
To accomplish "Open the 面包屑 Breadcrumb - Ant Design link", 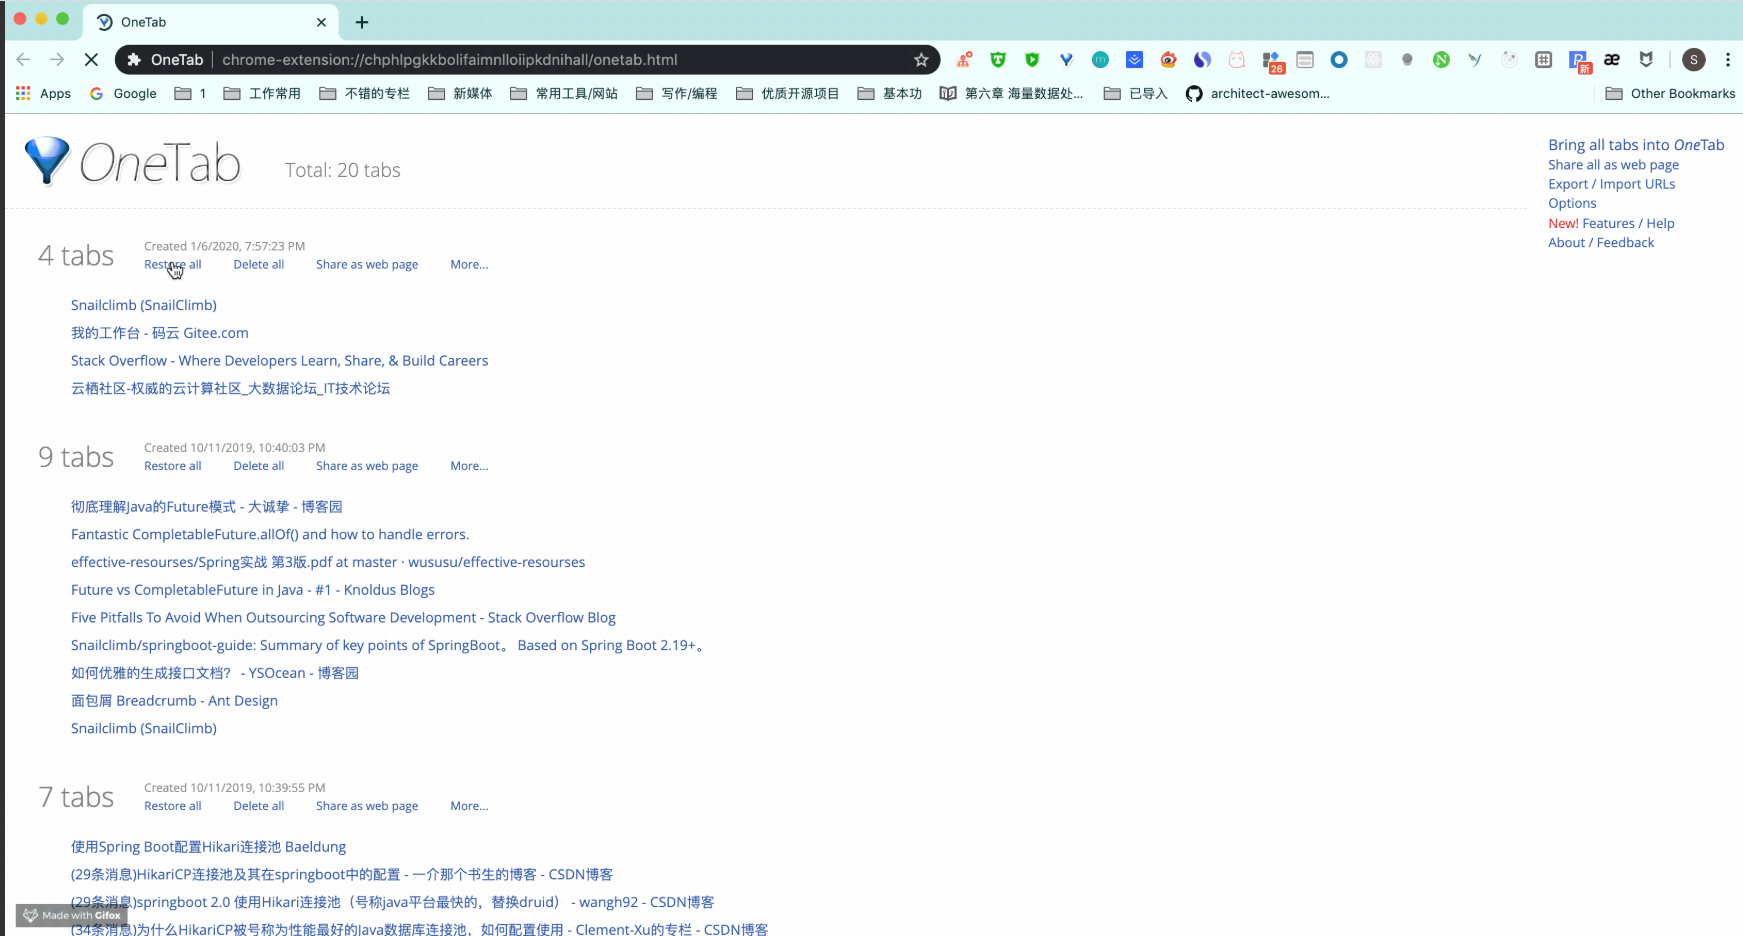I will point(174,701).
